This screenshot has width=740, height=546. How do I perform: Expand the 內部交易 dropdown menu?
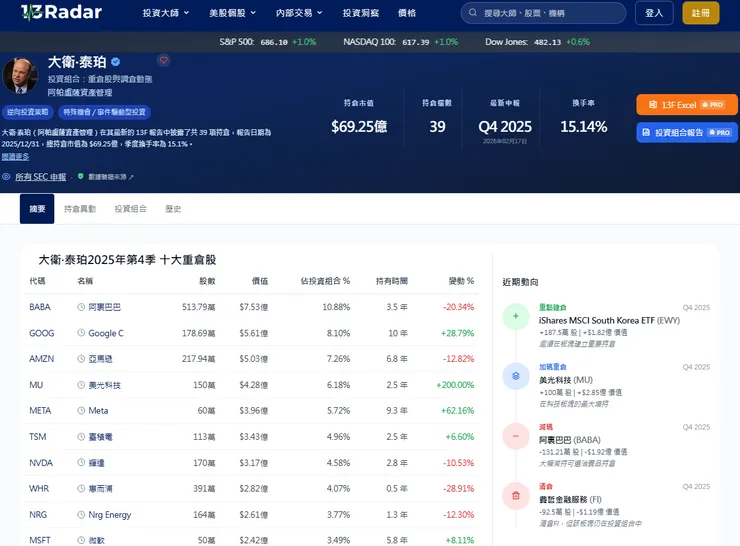coord(299,13)
